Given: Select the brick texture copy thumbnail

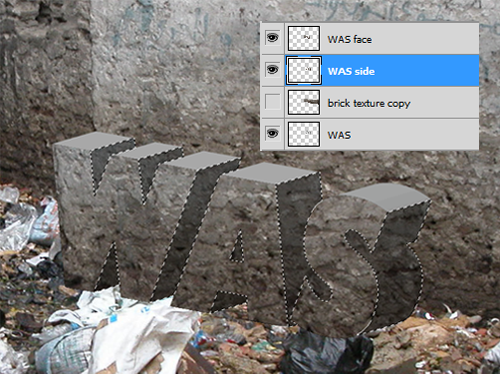Looking at the screenshot, I should tap(304, 102).
